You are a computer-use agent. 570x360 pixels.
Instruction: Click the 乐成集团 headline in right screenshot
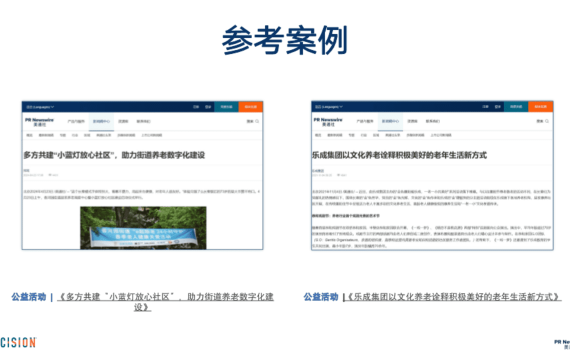click(400, 155)
